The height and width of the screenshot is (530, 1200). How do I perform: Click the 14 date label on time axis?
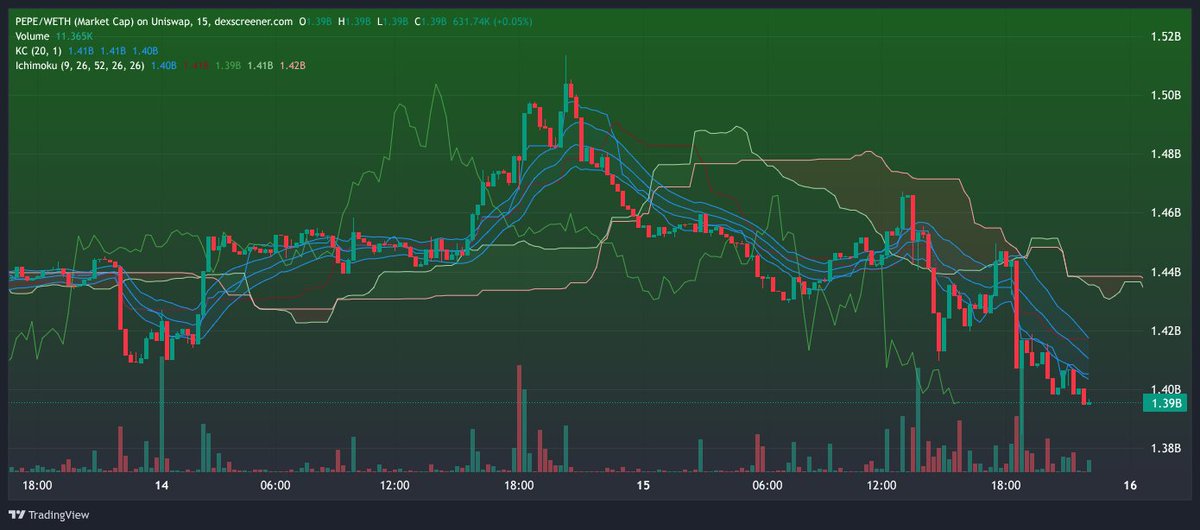coord(160,485)
